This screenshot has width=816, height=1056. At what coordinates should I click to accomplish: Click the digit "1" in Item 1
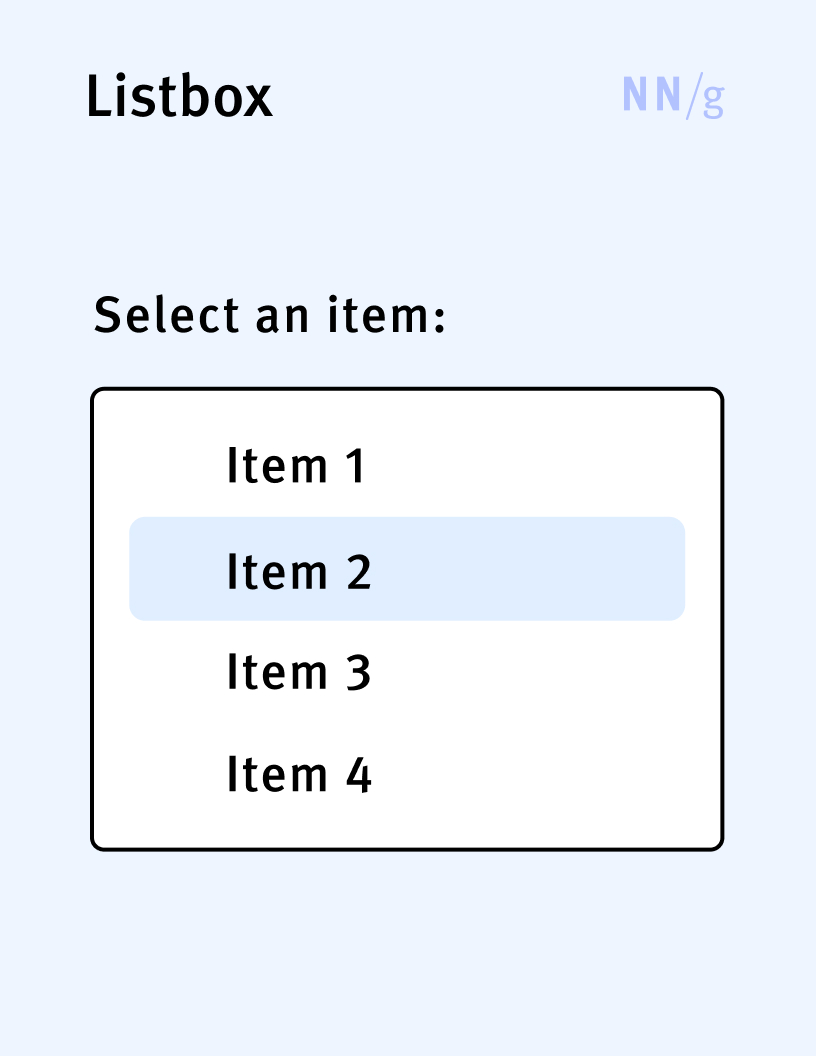356,467
